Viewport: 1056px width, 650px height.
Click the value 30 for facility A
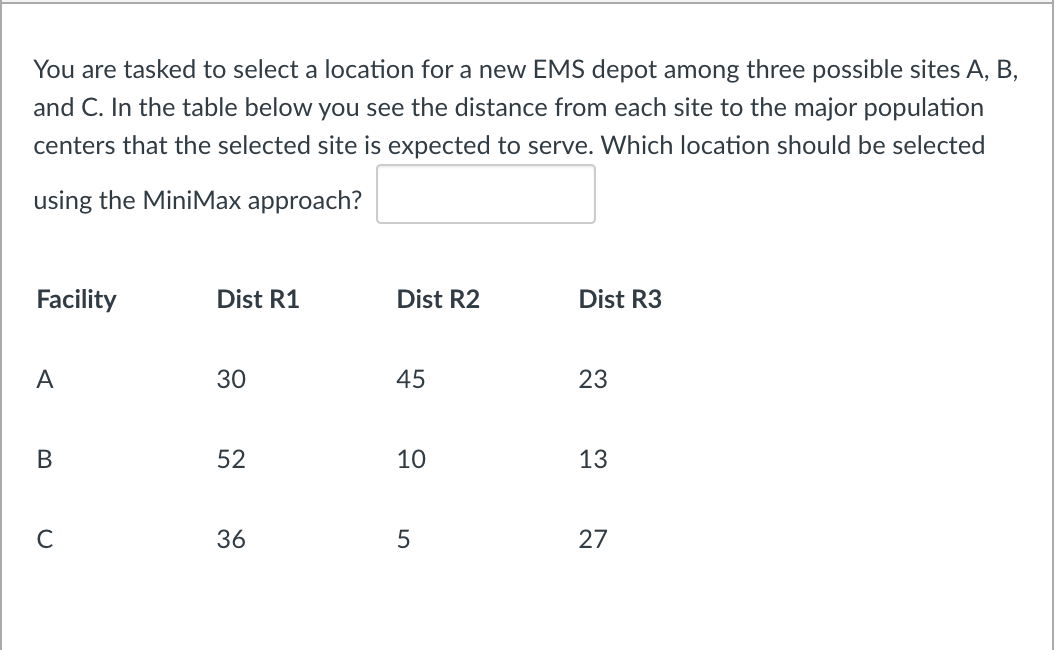(229, 379)
